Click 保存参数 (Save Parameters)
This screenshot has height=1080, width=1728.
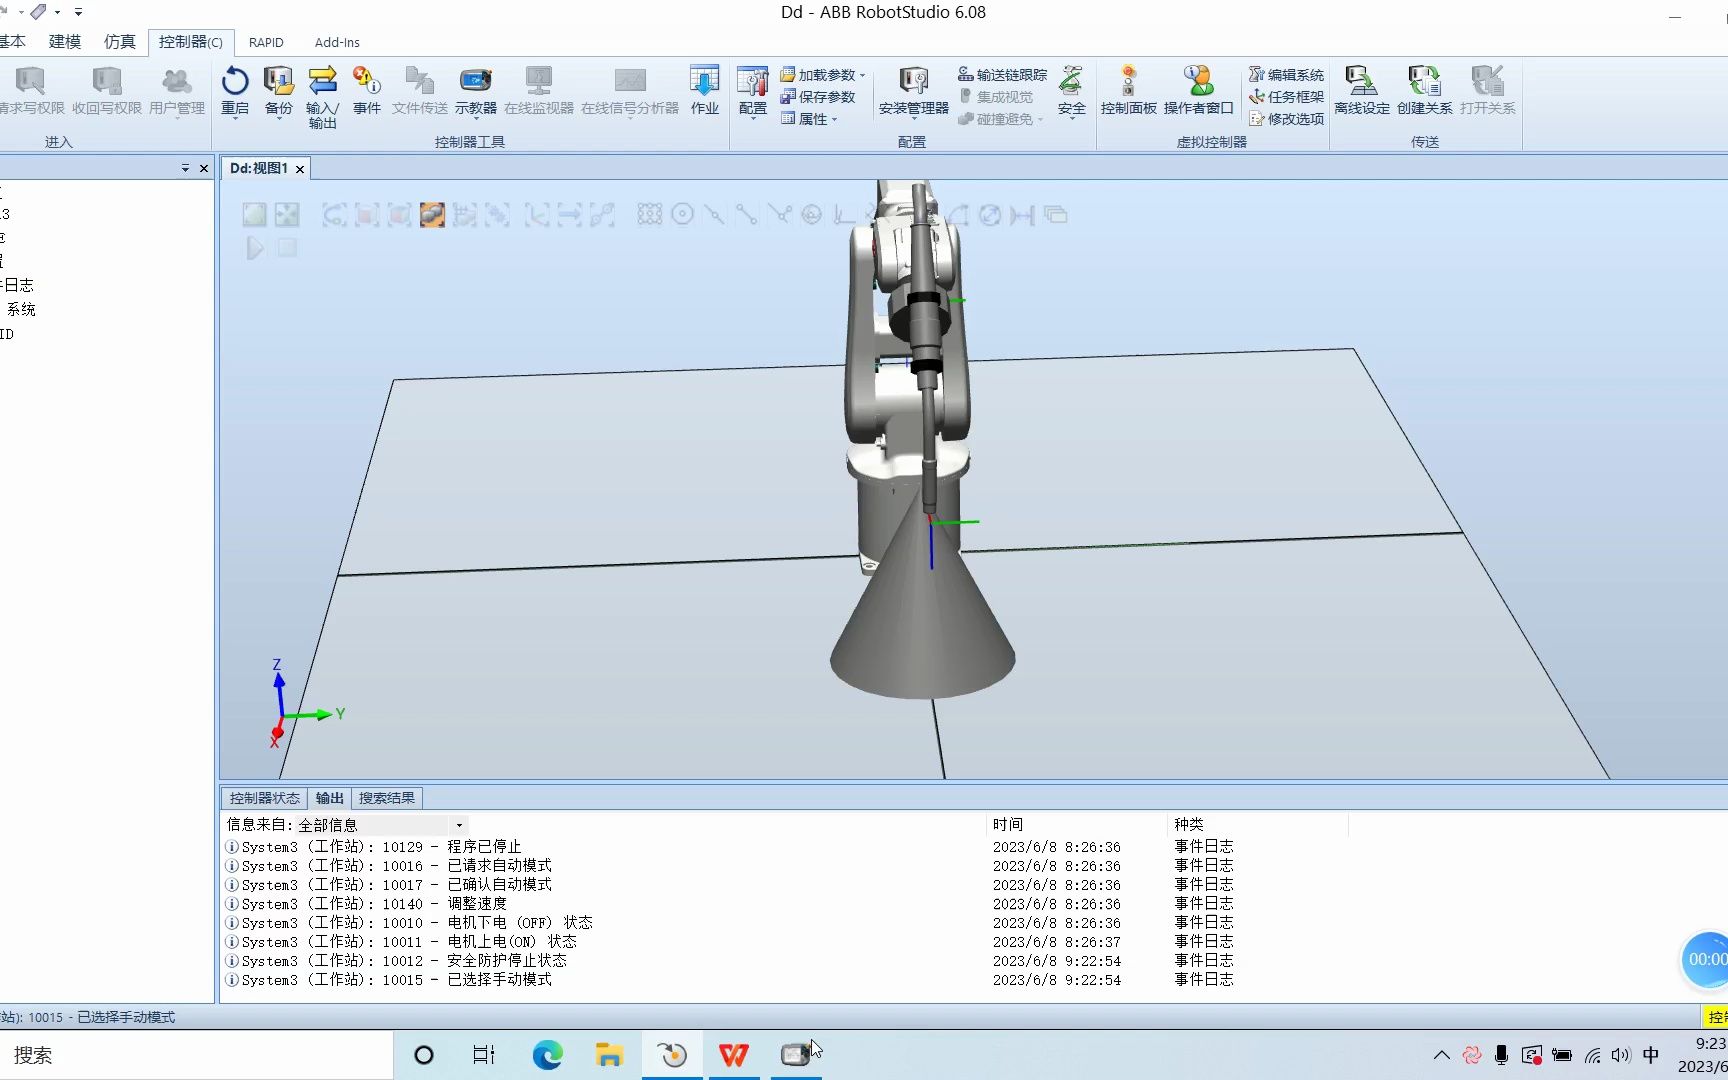[x=818, y=97]
